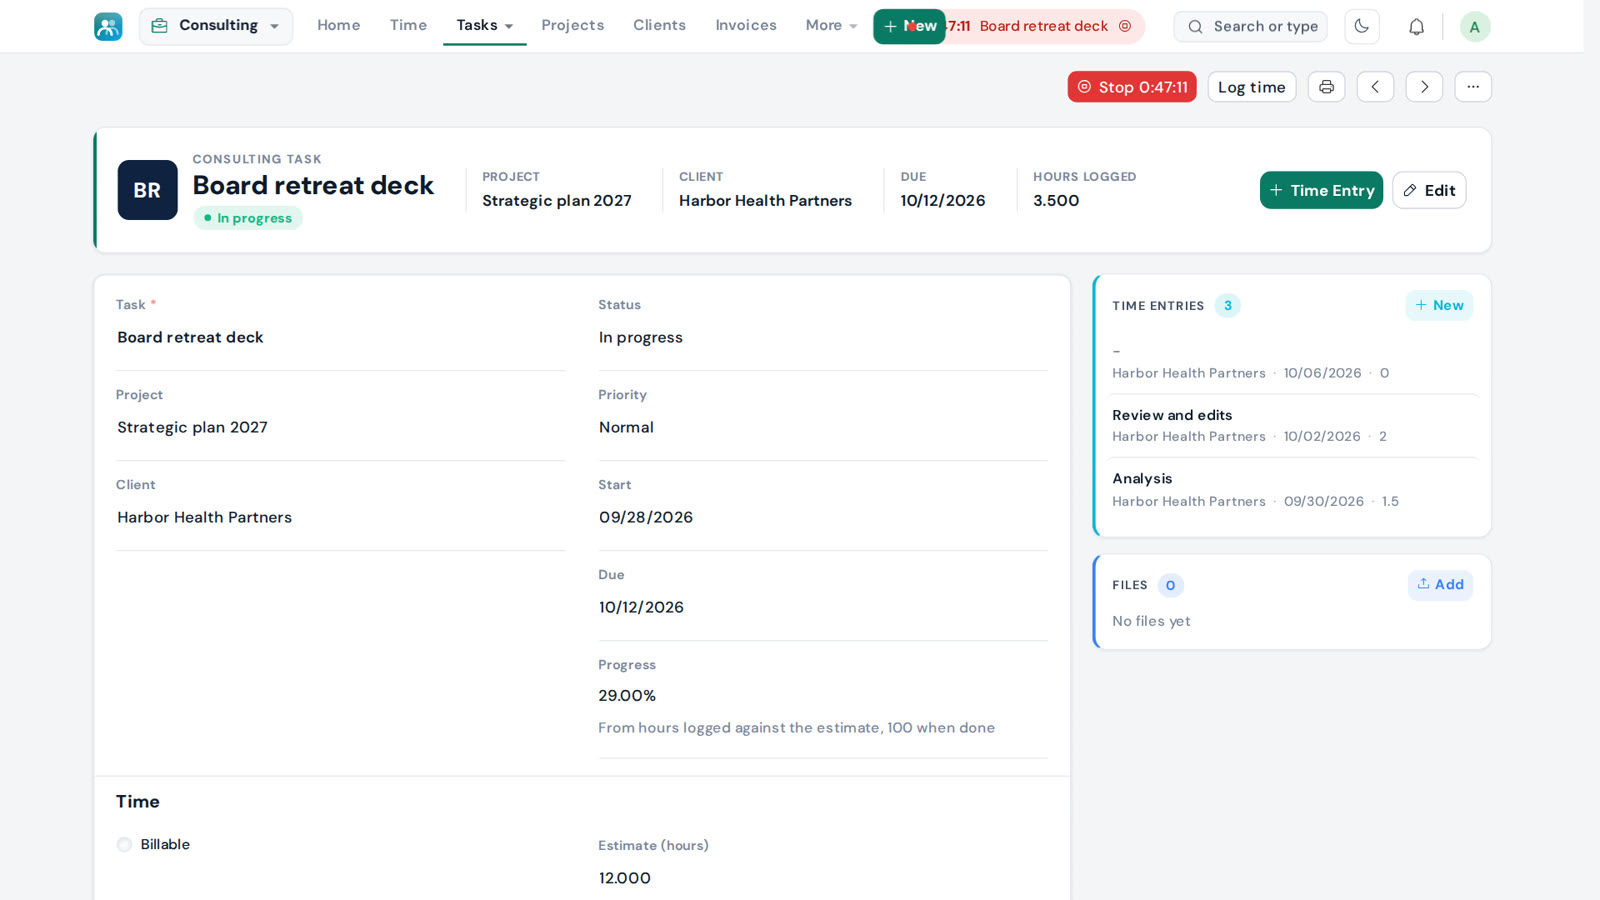The height and width of the screenshot is (900, 1600).
Task: Click the Search or type field
Action: pos(1251,26)
